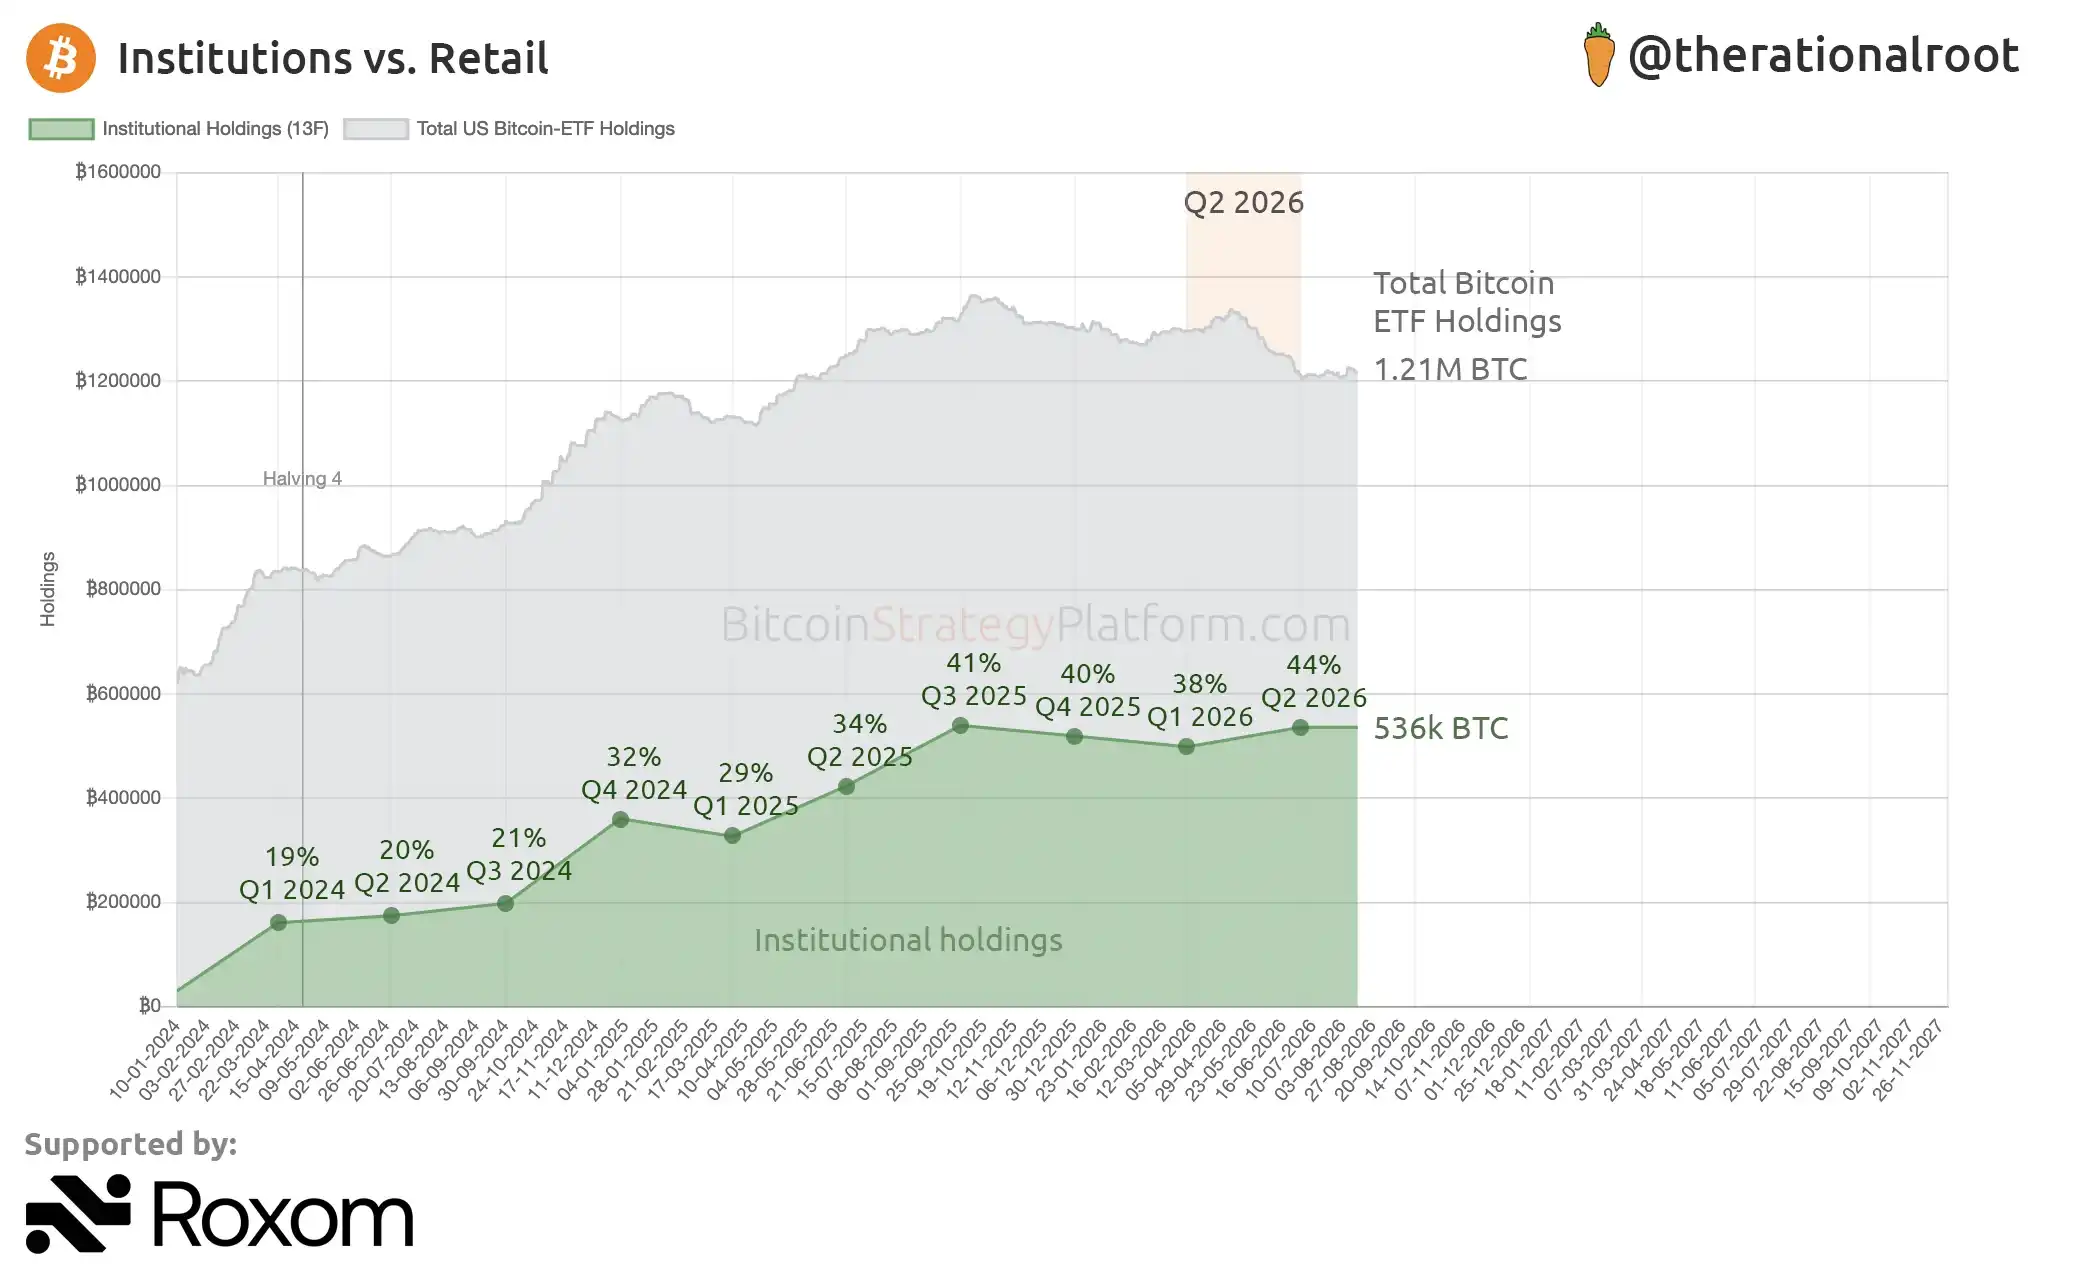The width and height of the screenshot is (2080, 1280).
Task: Toggle Institutional Holdings (13F) legend entry
Action: pos(179,129)
